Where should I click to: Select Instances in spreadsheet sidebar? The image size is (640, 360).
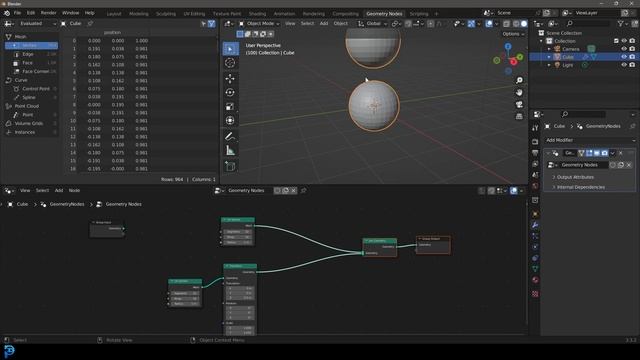pyautogui.click(x=31, y=132)
